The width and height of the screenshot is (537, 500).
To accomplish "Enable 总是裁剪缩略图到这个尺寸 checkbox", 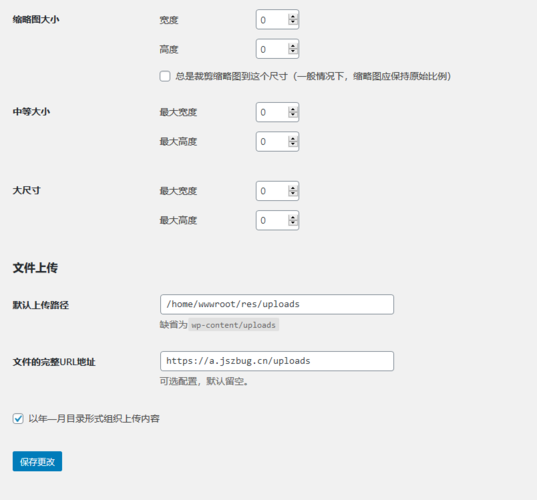I will click(x=165, y=76).
